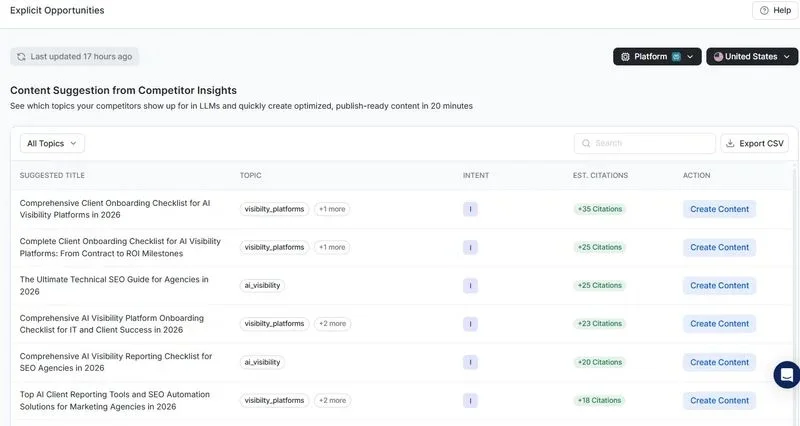
Task: Expand +1 more topics in ROI Milestones row
Action: pyautogui.click(x=332, y=247)
